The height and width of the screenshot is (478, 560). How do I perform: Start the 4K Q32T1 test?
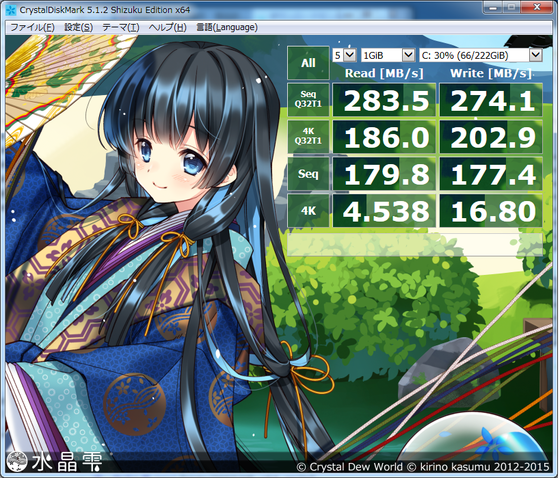pos(308,136)
